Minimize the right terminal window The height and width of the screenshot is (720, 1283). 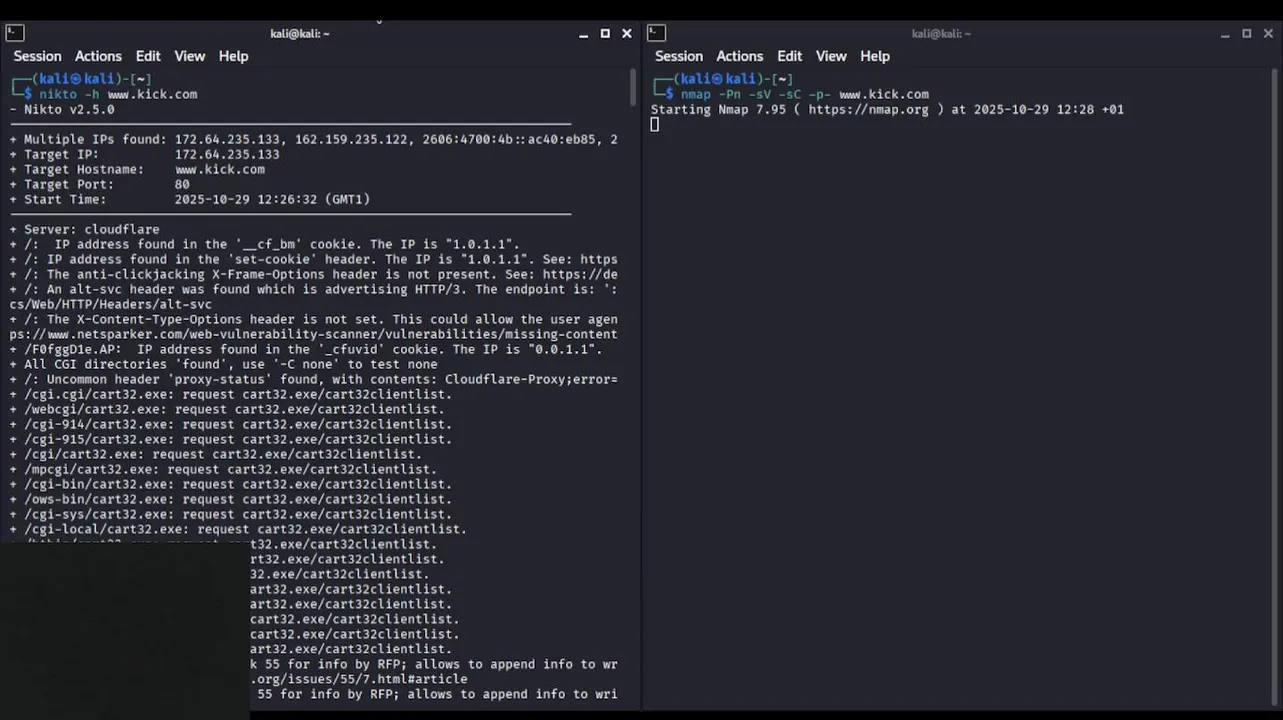(1225, 34)
